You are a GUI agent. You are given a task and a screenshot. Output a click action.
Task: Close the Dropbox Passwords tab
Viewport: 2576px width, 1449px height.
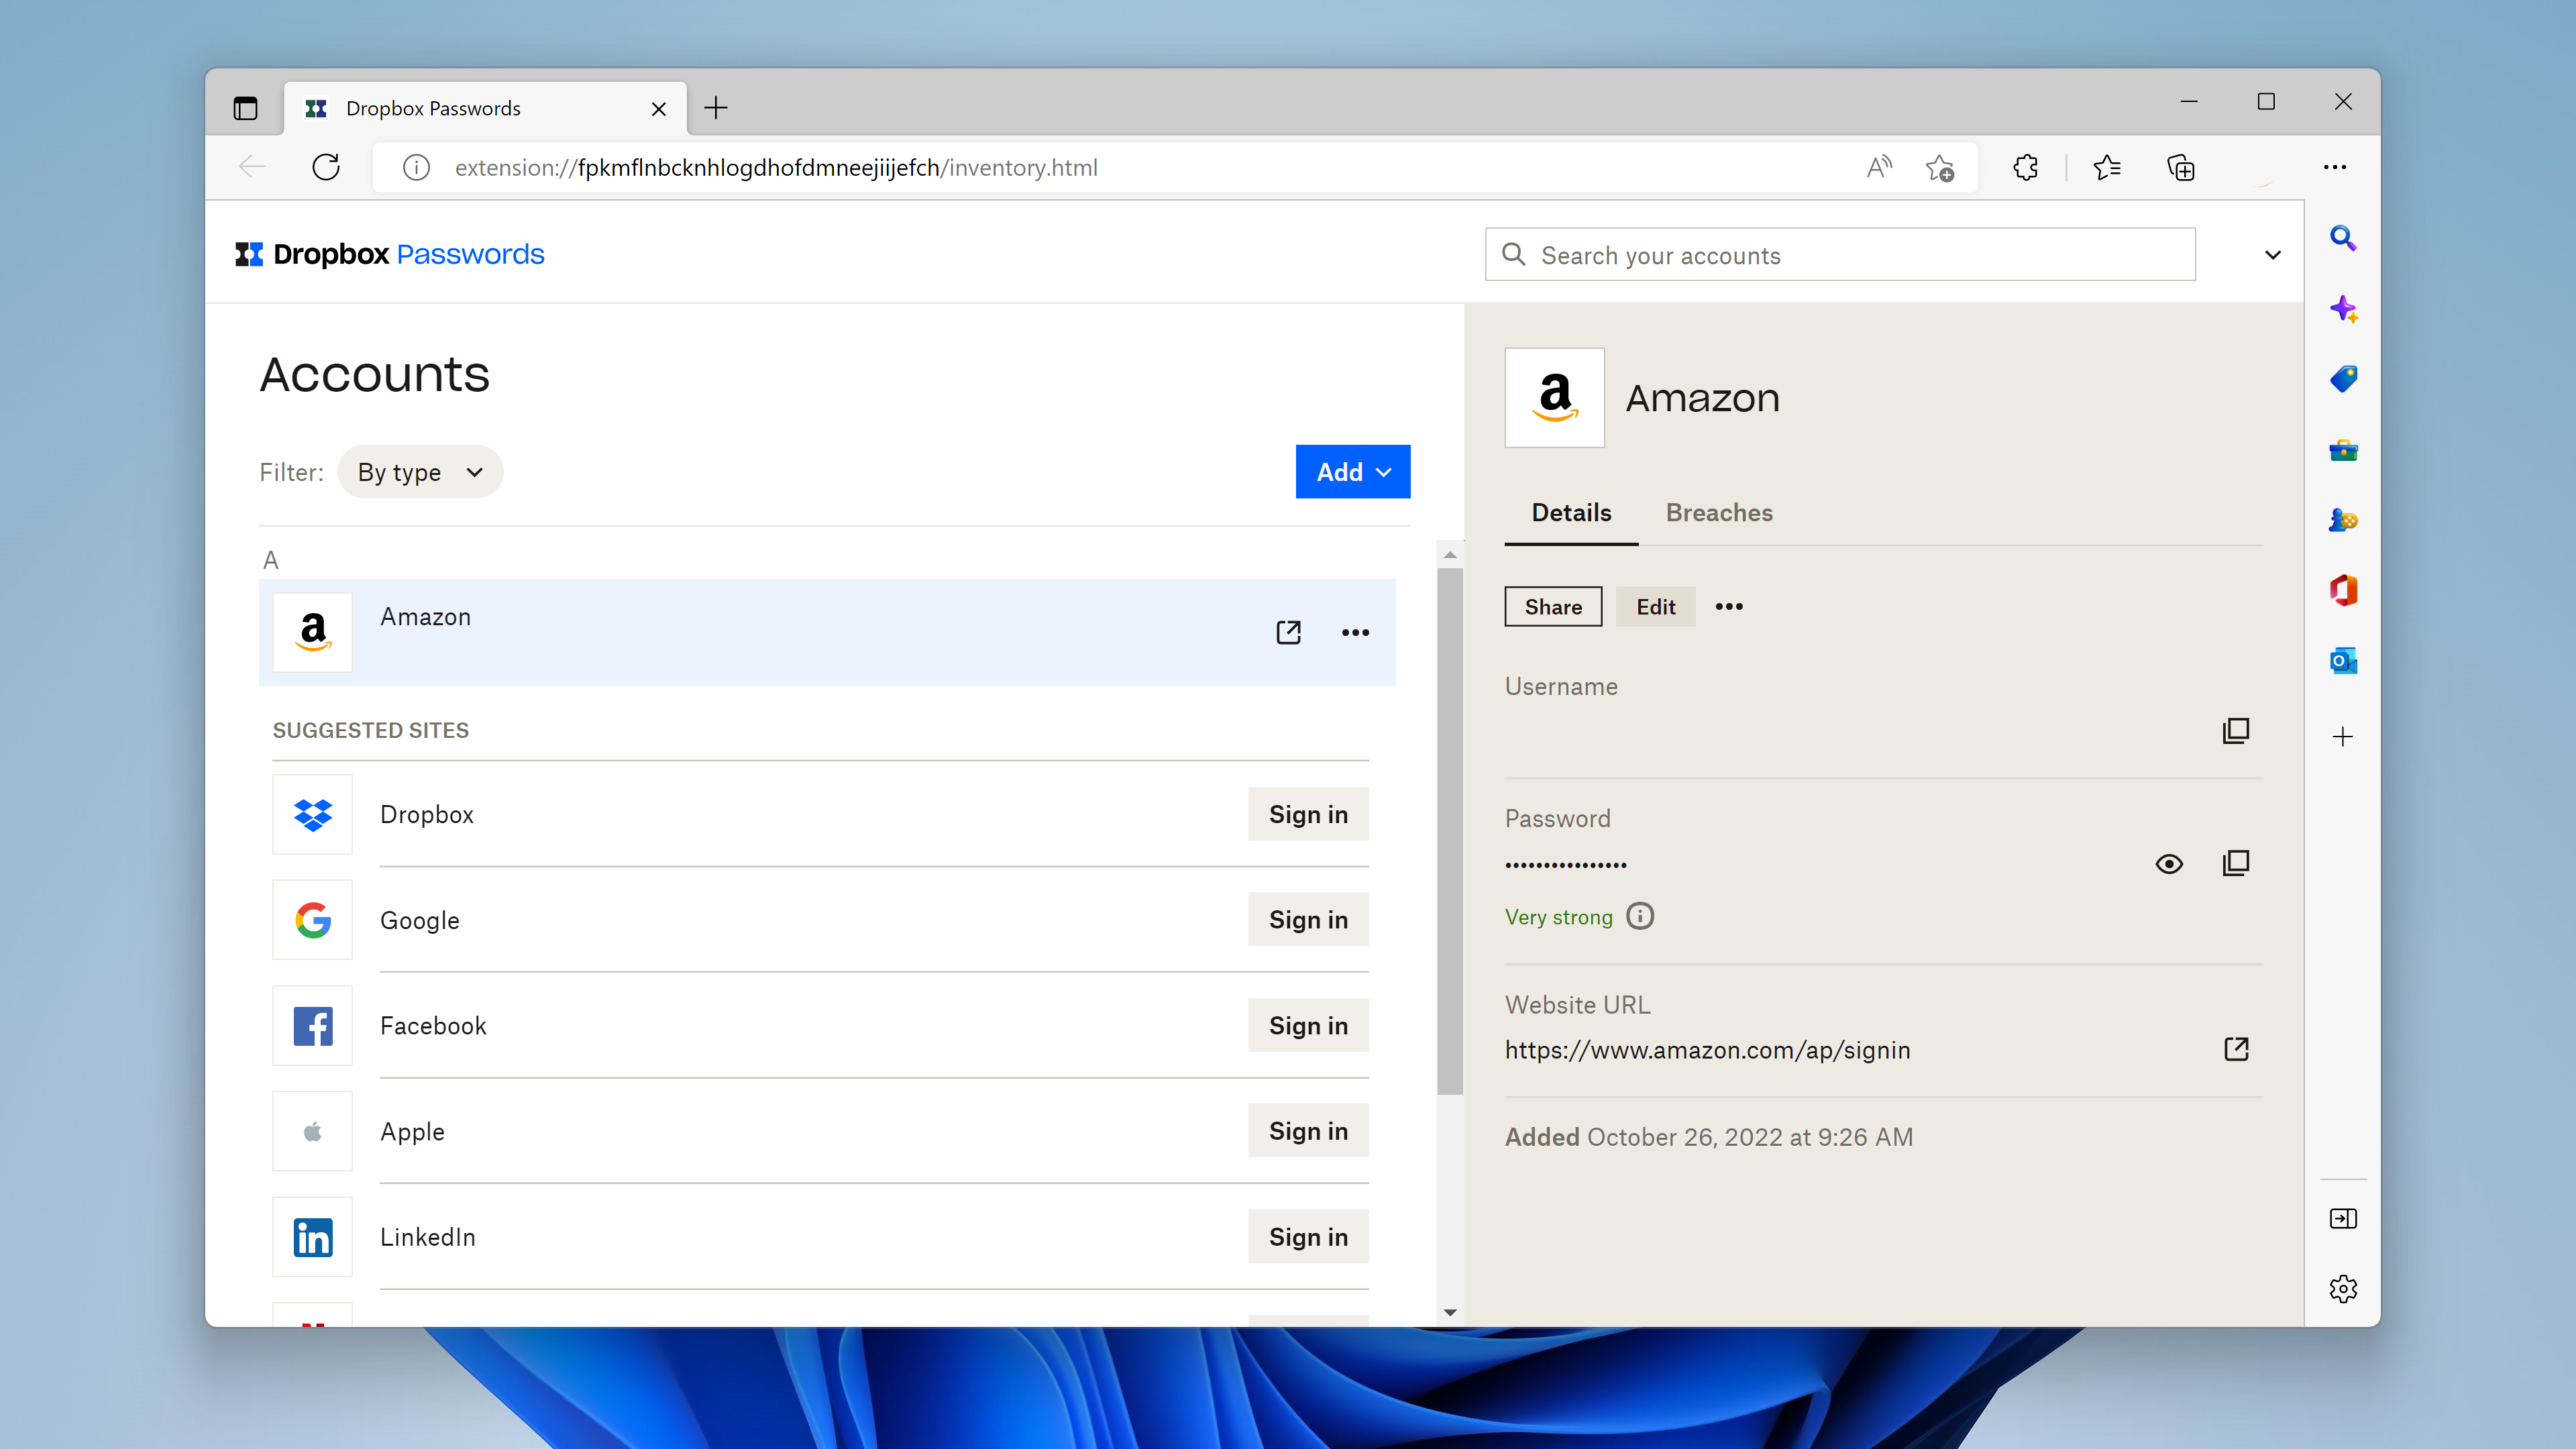[x=658, y=108]
